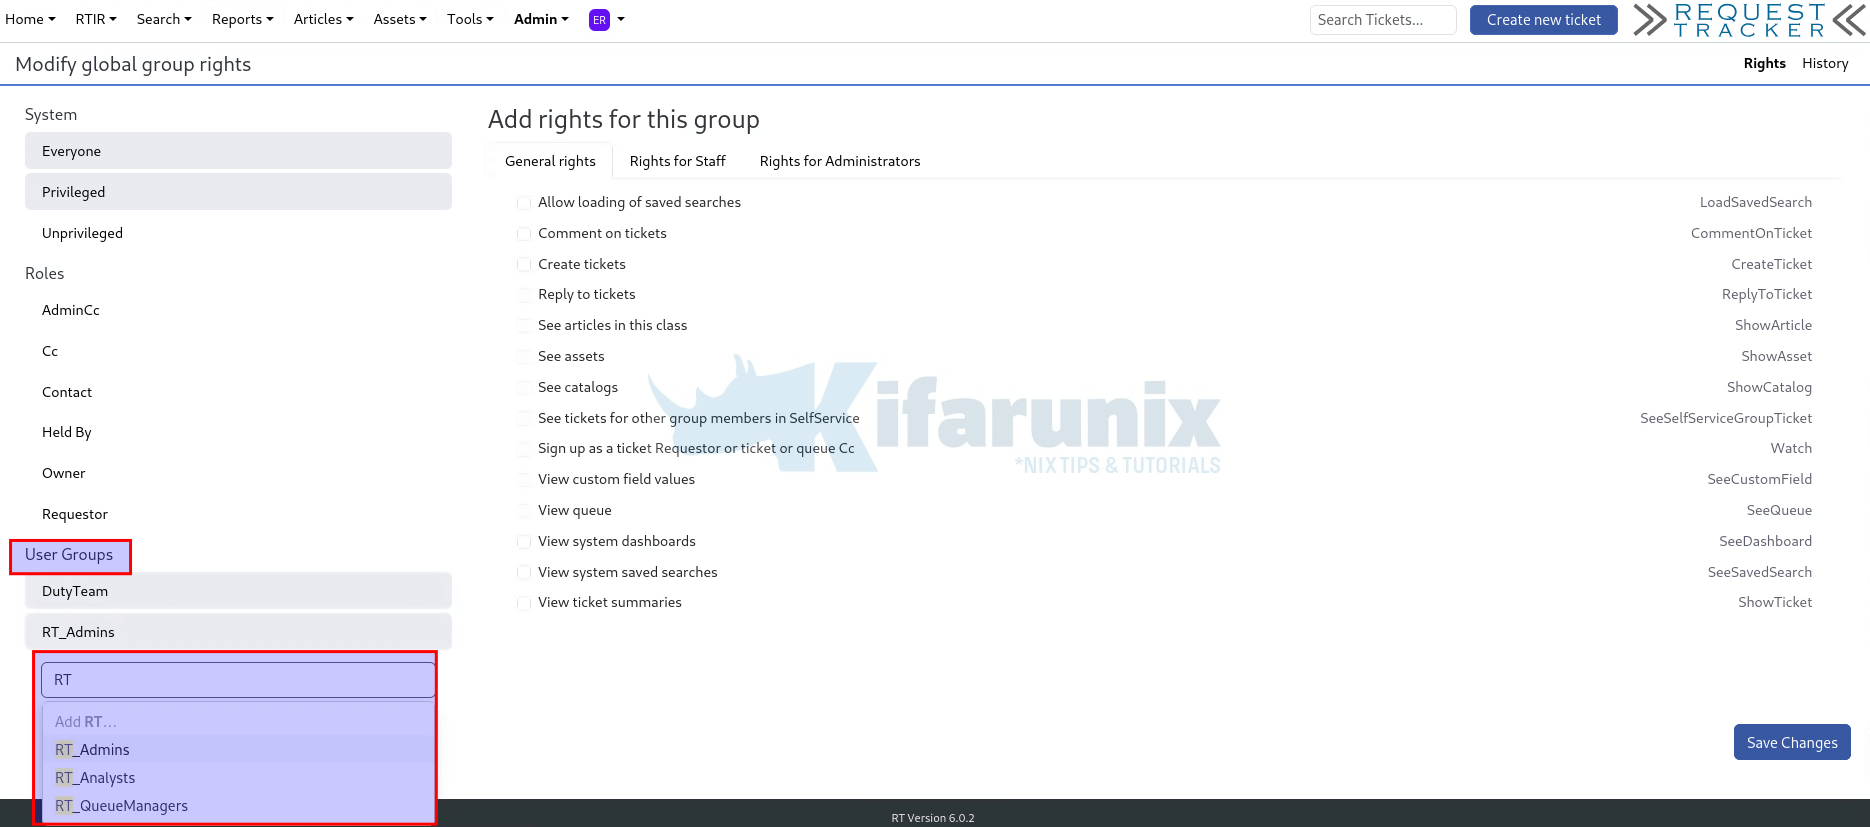This screenshot has width=1870, height=827.
Task: Enable the Create tickets checkbox
Action: tap(524, 265)
